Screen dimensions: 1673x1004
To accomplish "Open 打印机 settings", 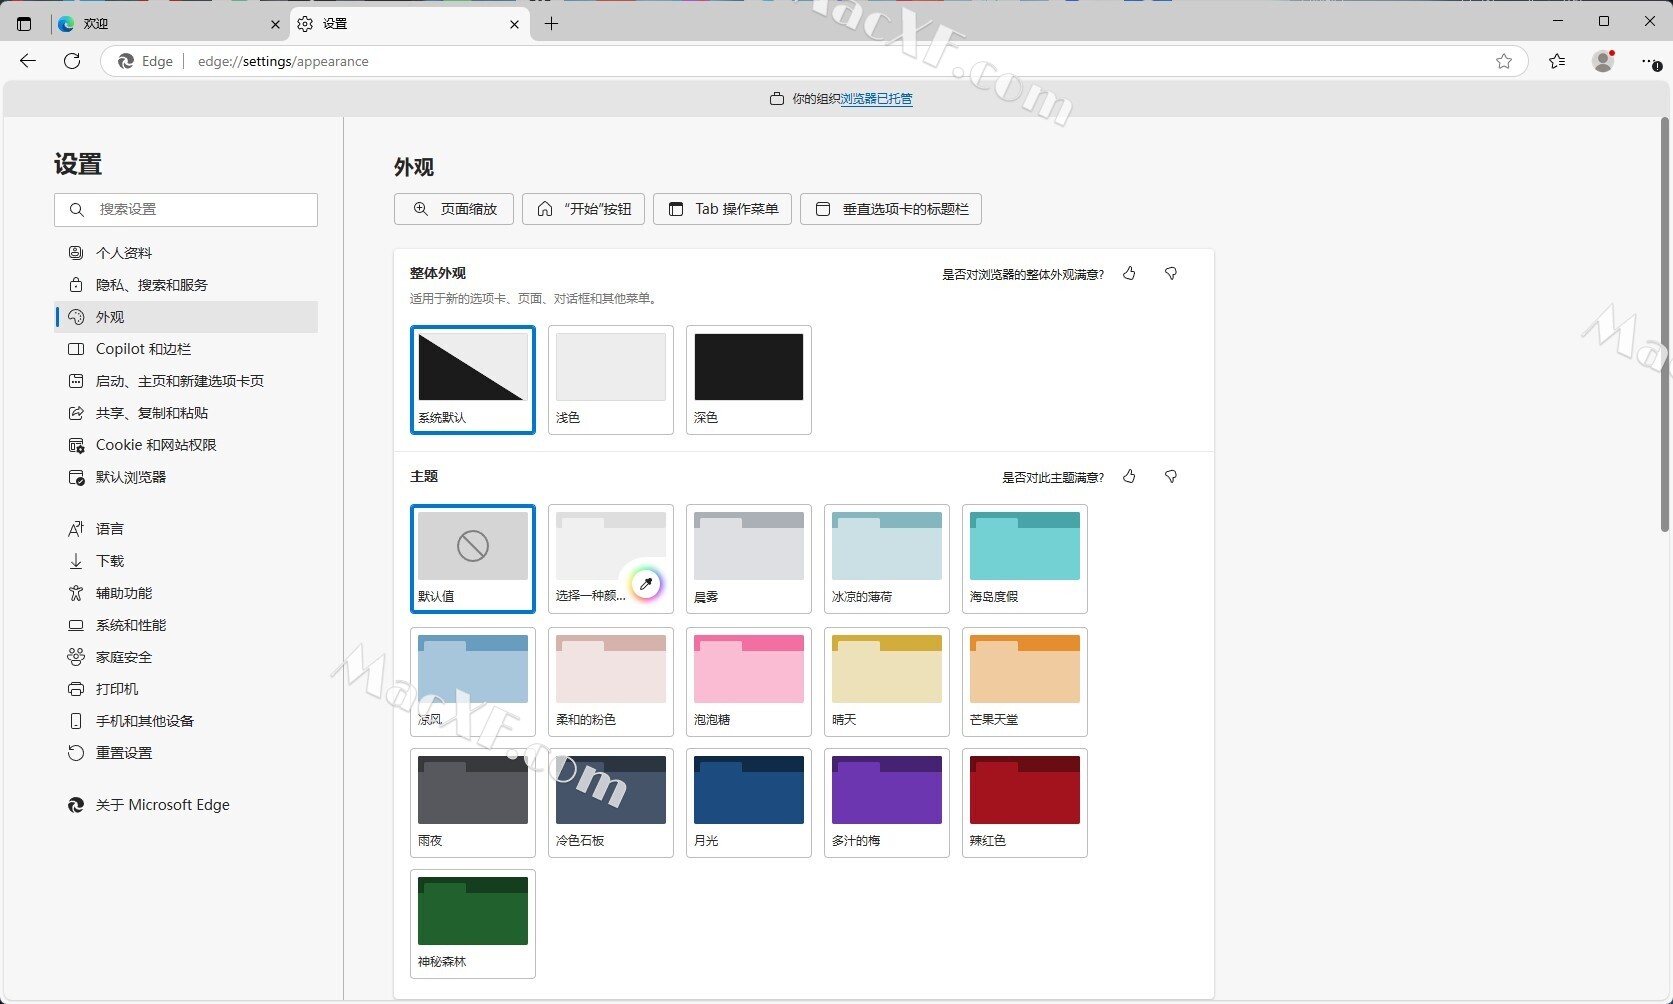I will point(186,689).
